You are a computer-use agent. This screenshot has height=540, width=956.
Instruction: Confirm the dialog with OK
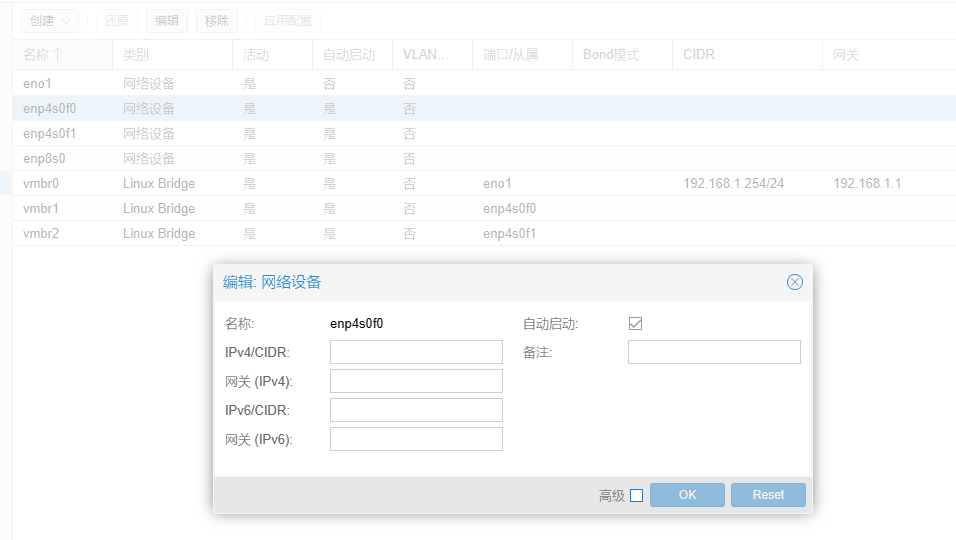[x=687, y=495]
